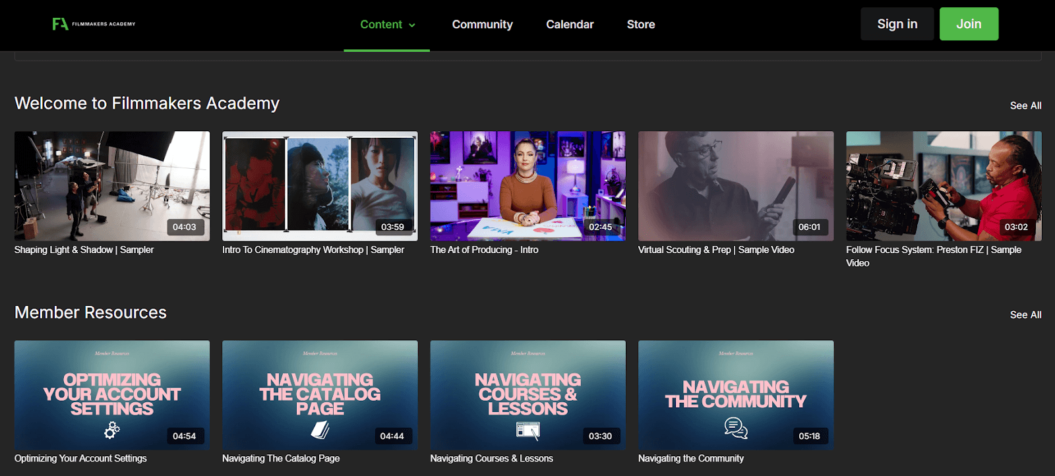
Task: See All in Welcome to Filmmakers Academy
Action: pyautogui.click(x=1025, y=106)
